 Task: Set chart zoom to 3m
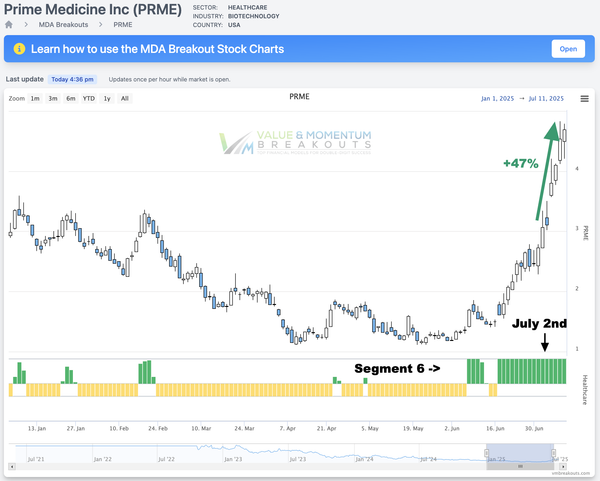53,98
